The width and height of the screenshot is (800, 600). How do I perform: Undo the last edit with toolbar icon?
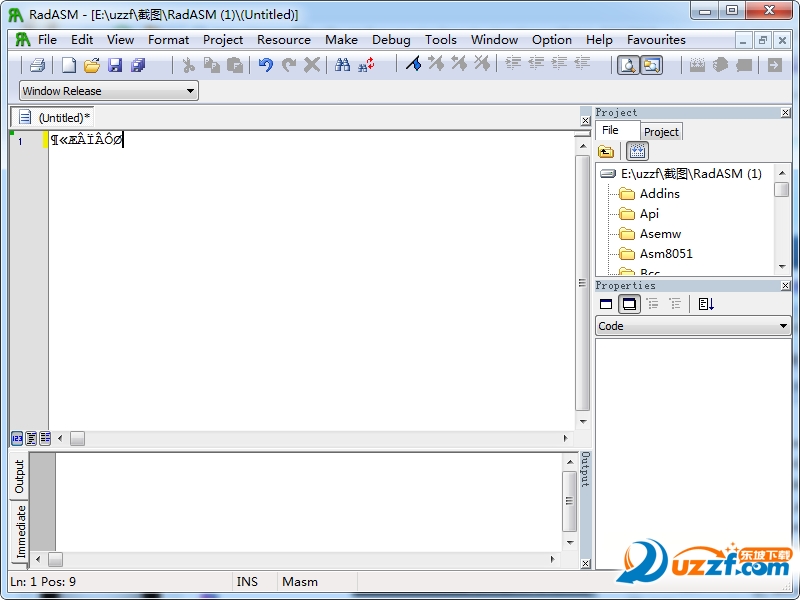265,65
